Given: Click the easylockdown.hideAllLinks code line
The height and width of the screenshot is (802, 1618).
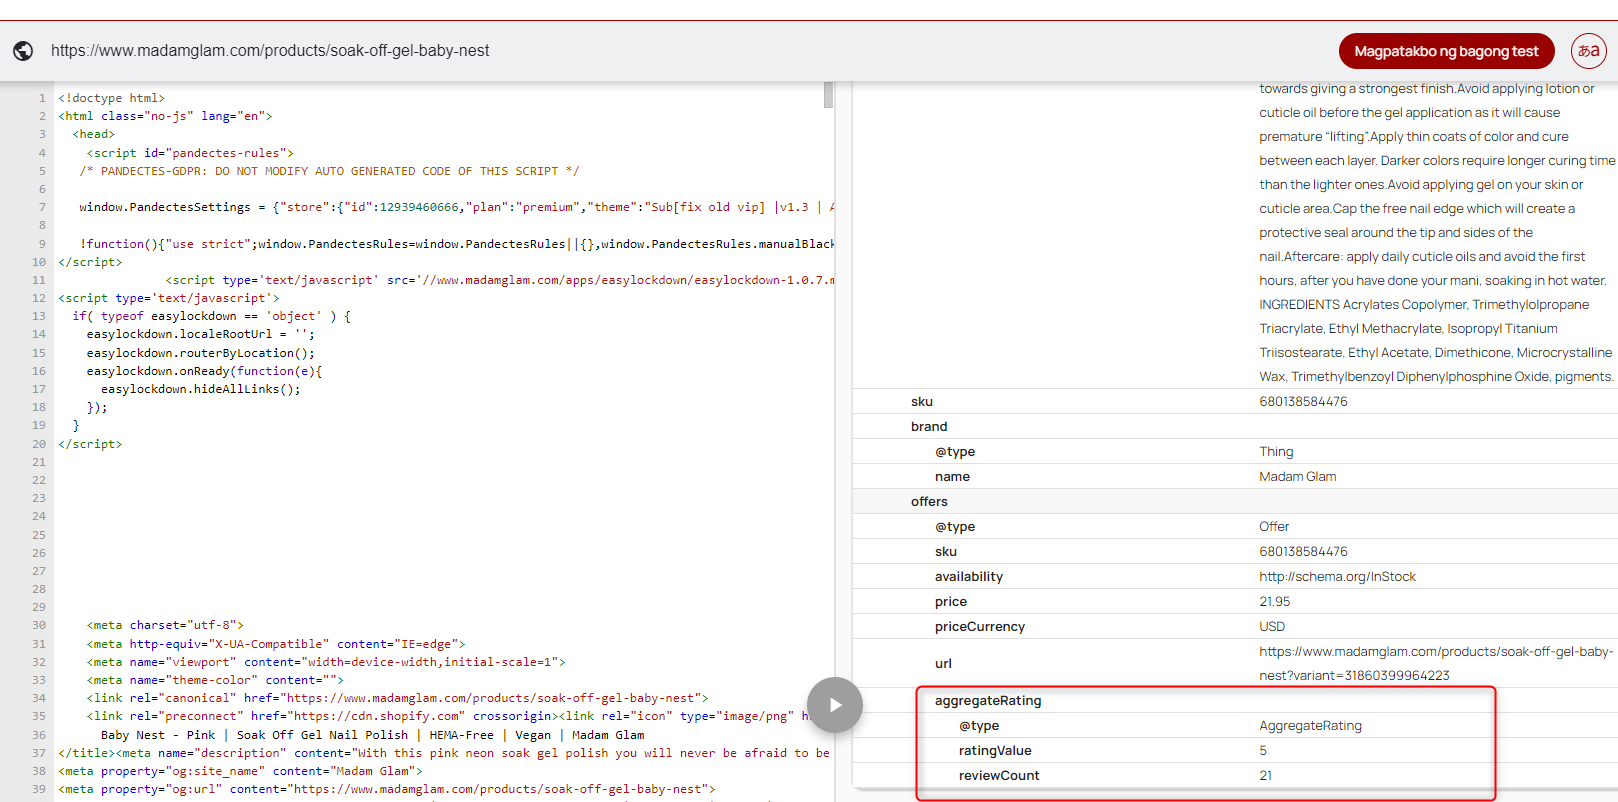Looking at the screenshot, I should click(200, 389).
